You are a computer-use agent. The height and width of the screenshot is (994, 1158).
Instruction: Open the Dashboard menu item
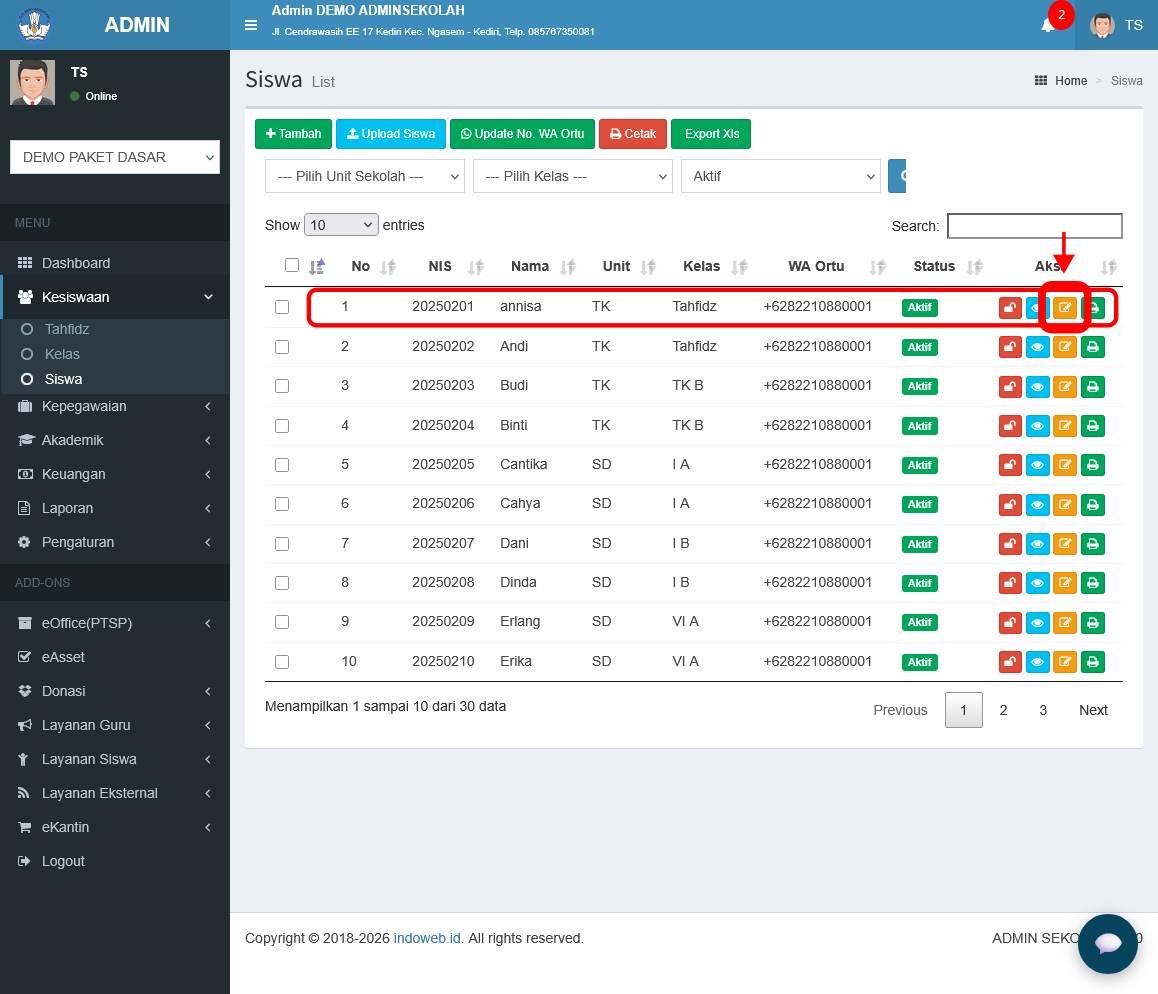click(114, 263)
